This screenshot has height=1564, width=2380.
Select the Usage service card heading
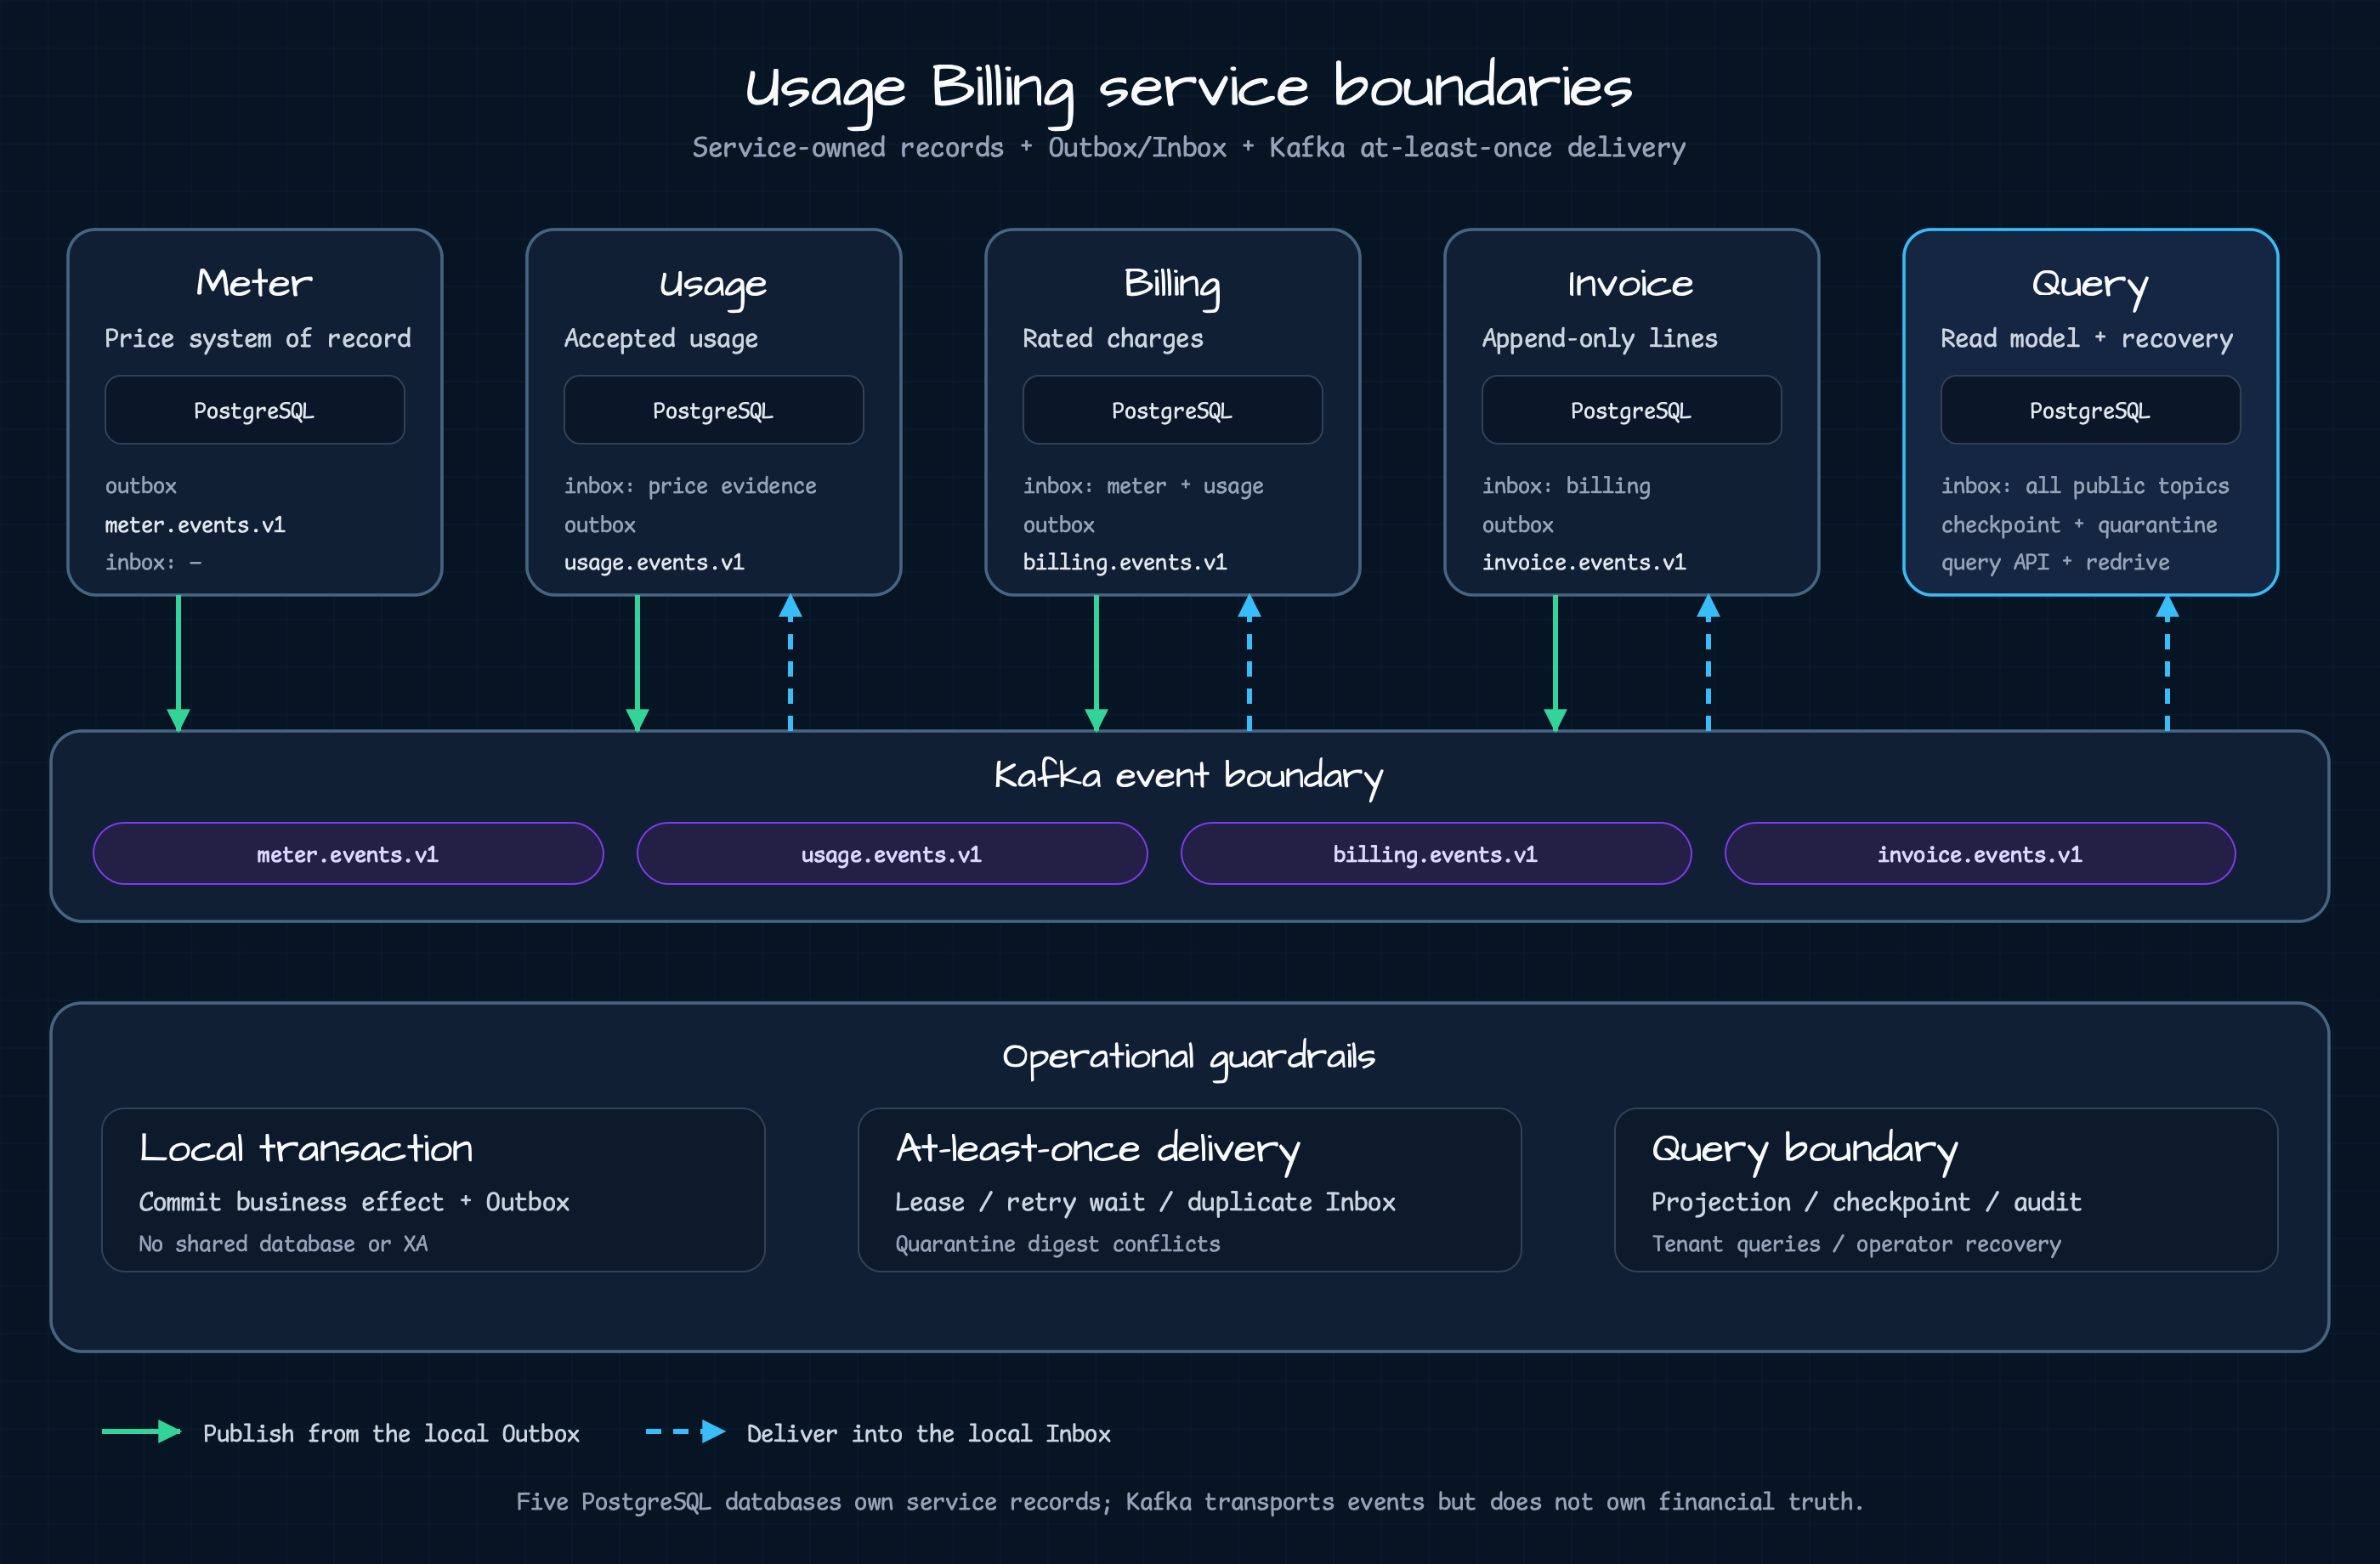[x=713, y=286]
